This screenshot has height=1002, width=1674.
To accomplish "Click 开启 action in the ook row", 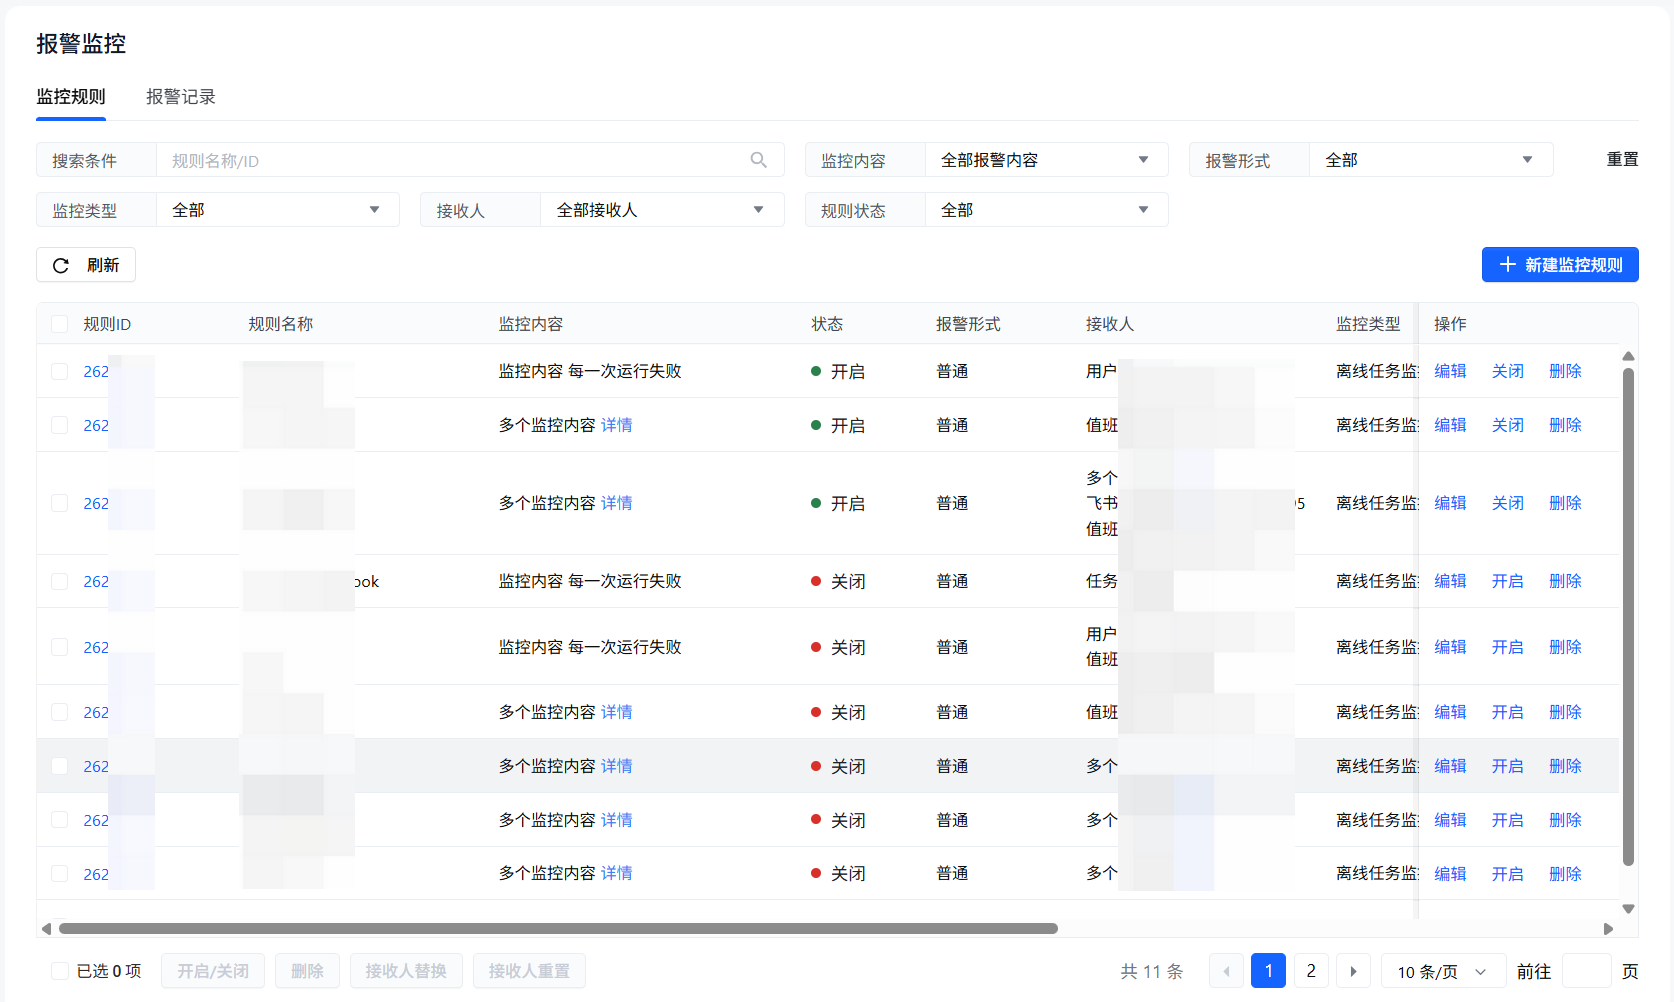I will (1508, 581).
